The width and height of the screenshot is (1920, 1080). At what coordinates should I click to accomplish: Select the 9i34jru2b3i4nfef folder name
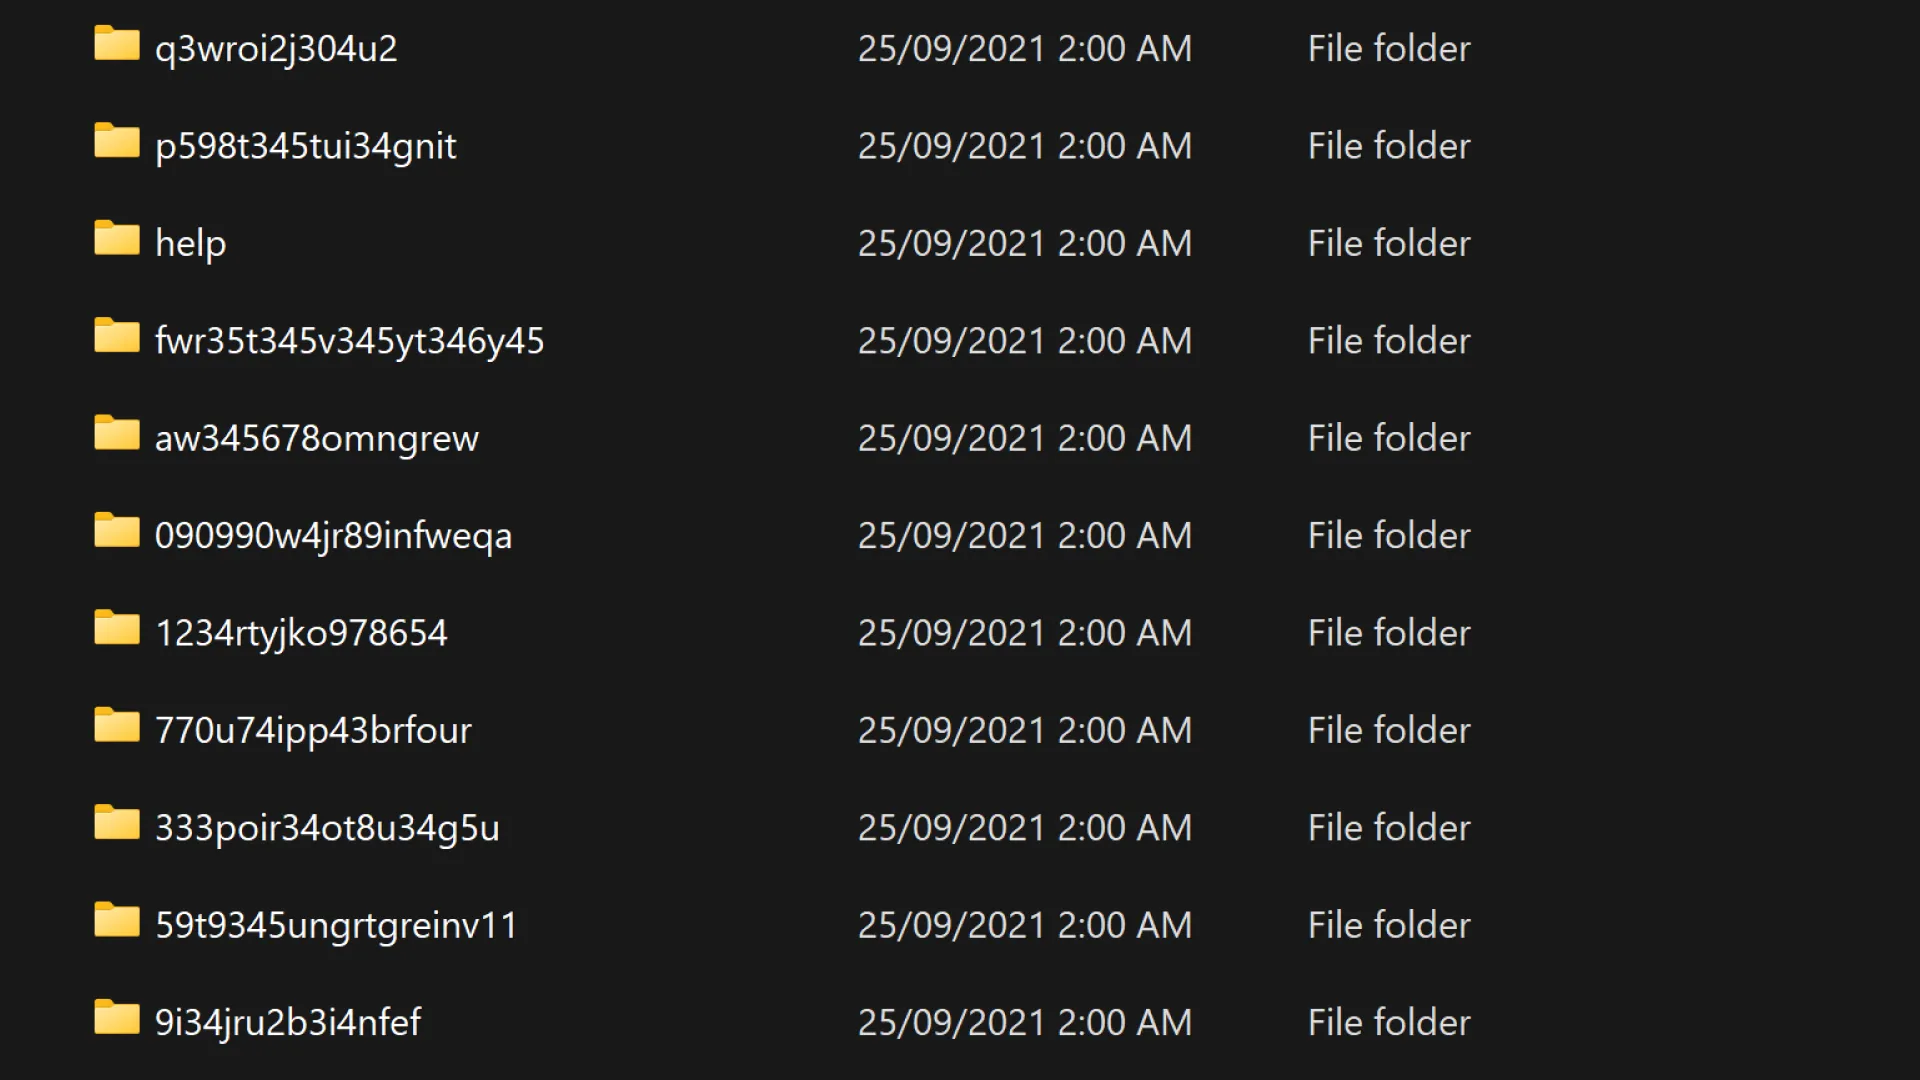pos(288,1022)
